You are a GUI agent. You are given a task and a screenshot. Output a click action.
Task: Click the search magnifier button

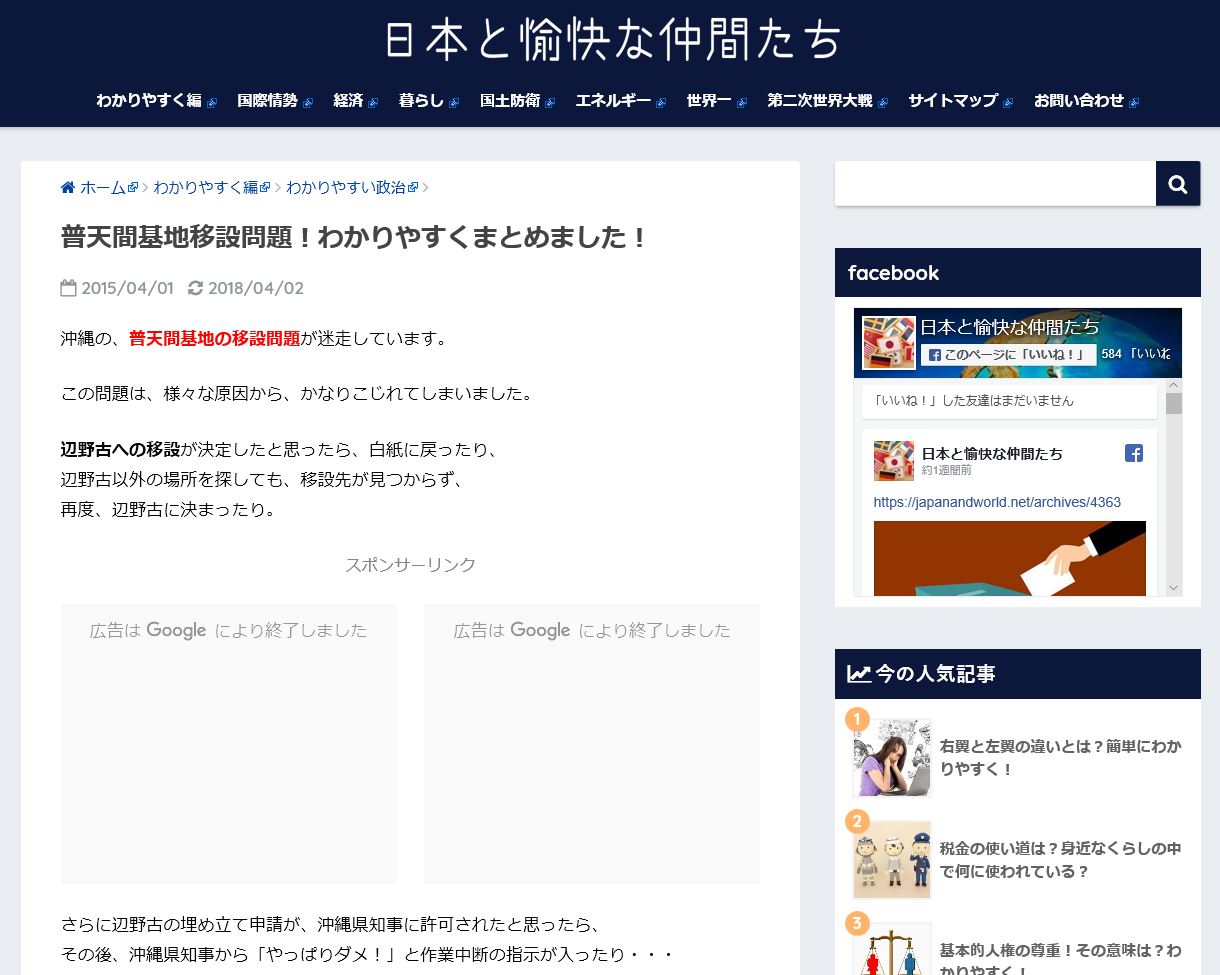[1178, 184]
